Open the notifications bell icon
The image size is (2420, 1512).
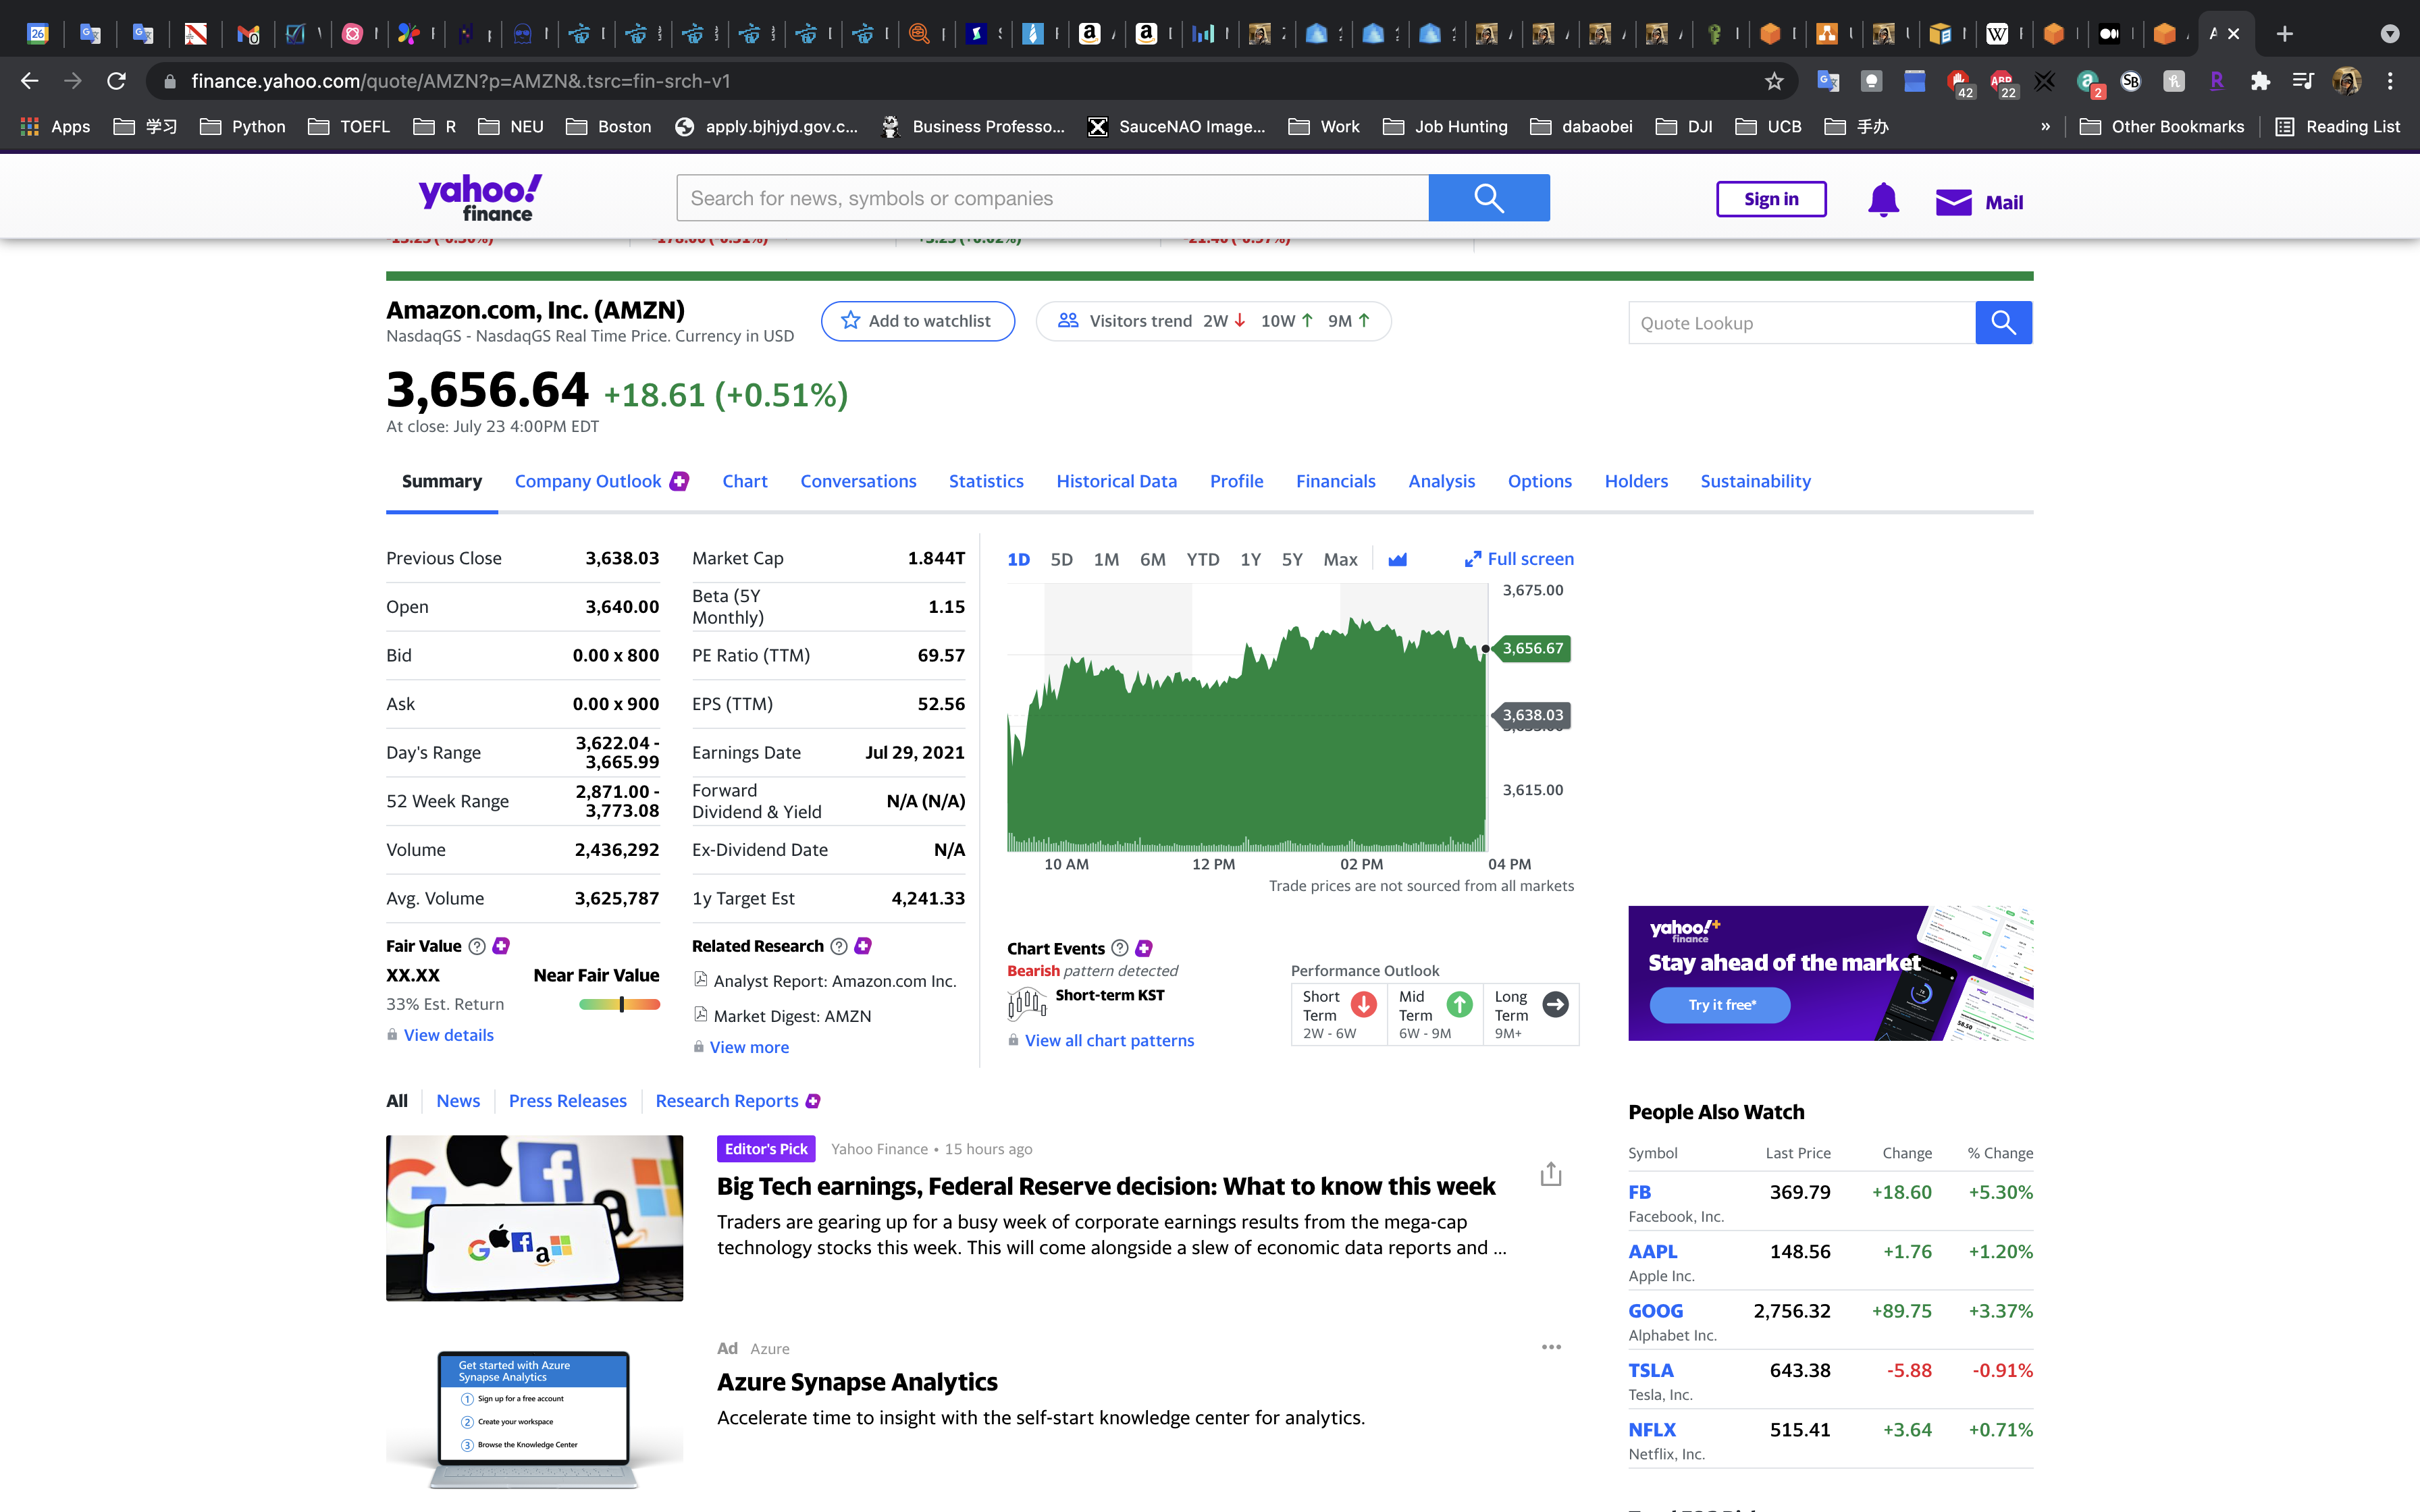[x=1883, y=200]
